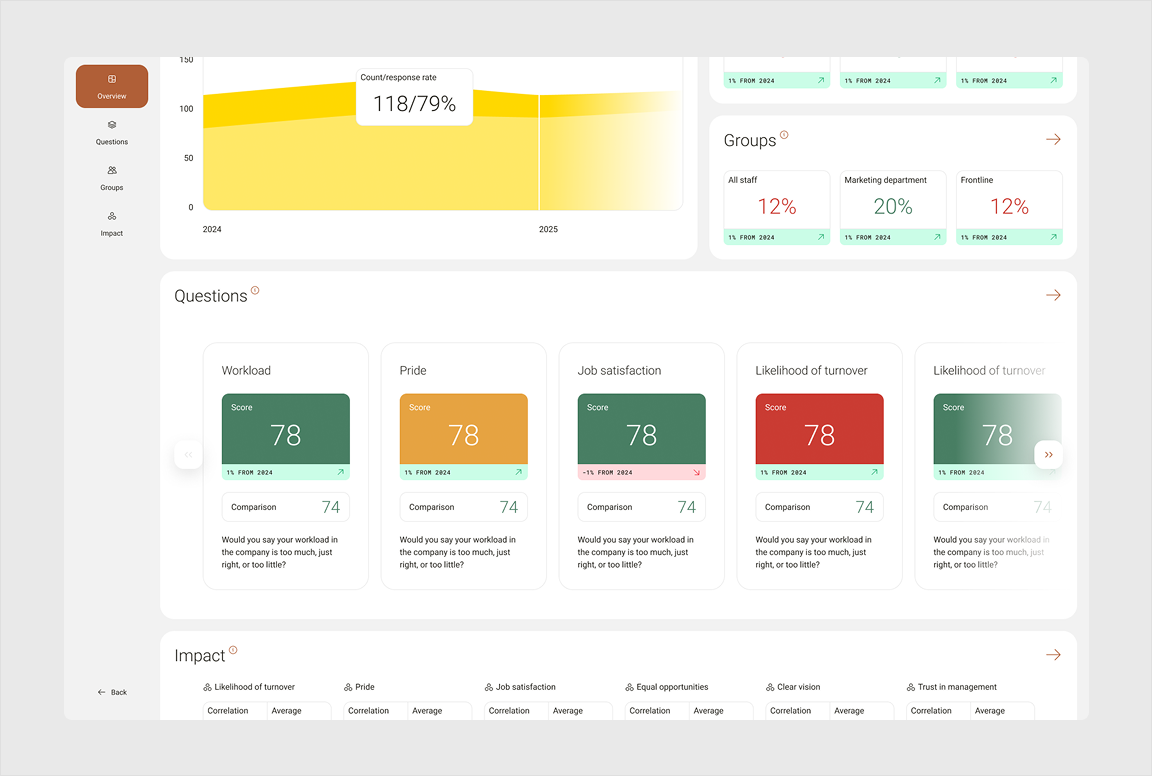Click the info icon beside Groups heading

point(784,134)
